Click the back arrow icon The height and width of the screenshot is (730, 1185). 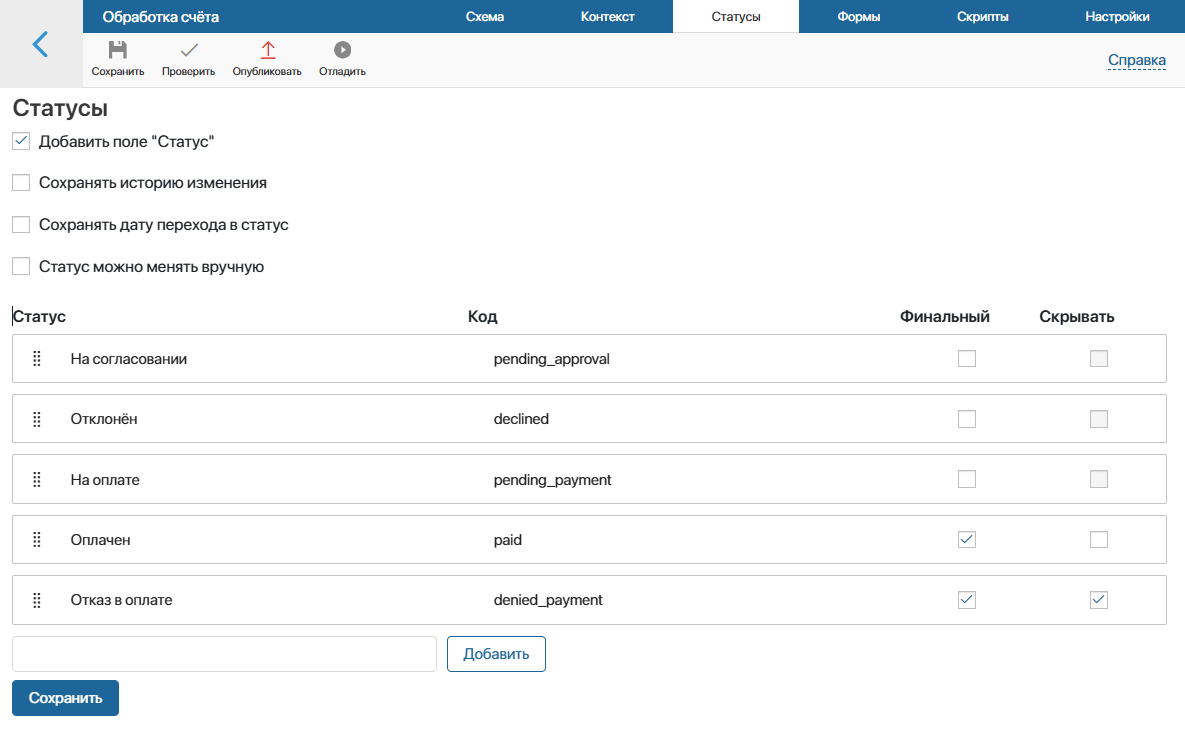[x=40, y=44]
